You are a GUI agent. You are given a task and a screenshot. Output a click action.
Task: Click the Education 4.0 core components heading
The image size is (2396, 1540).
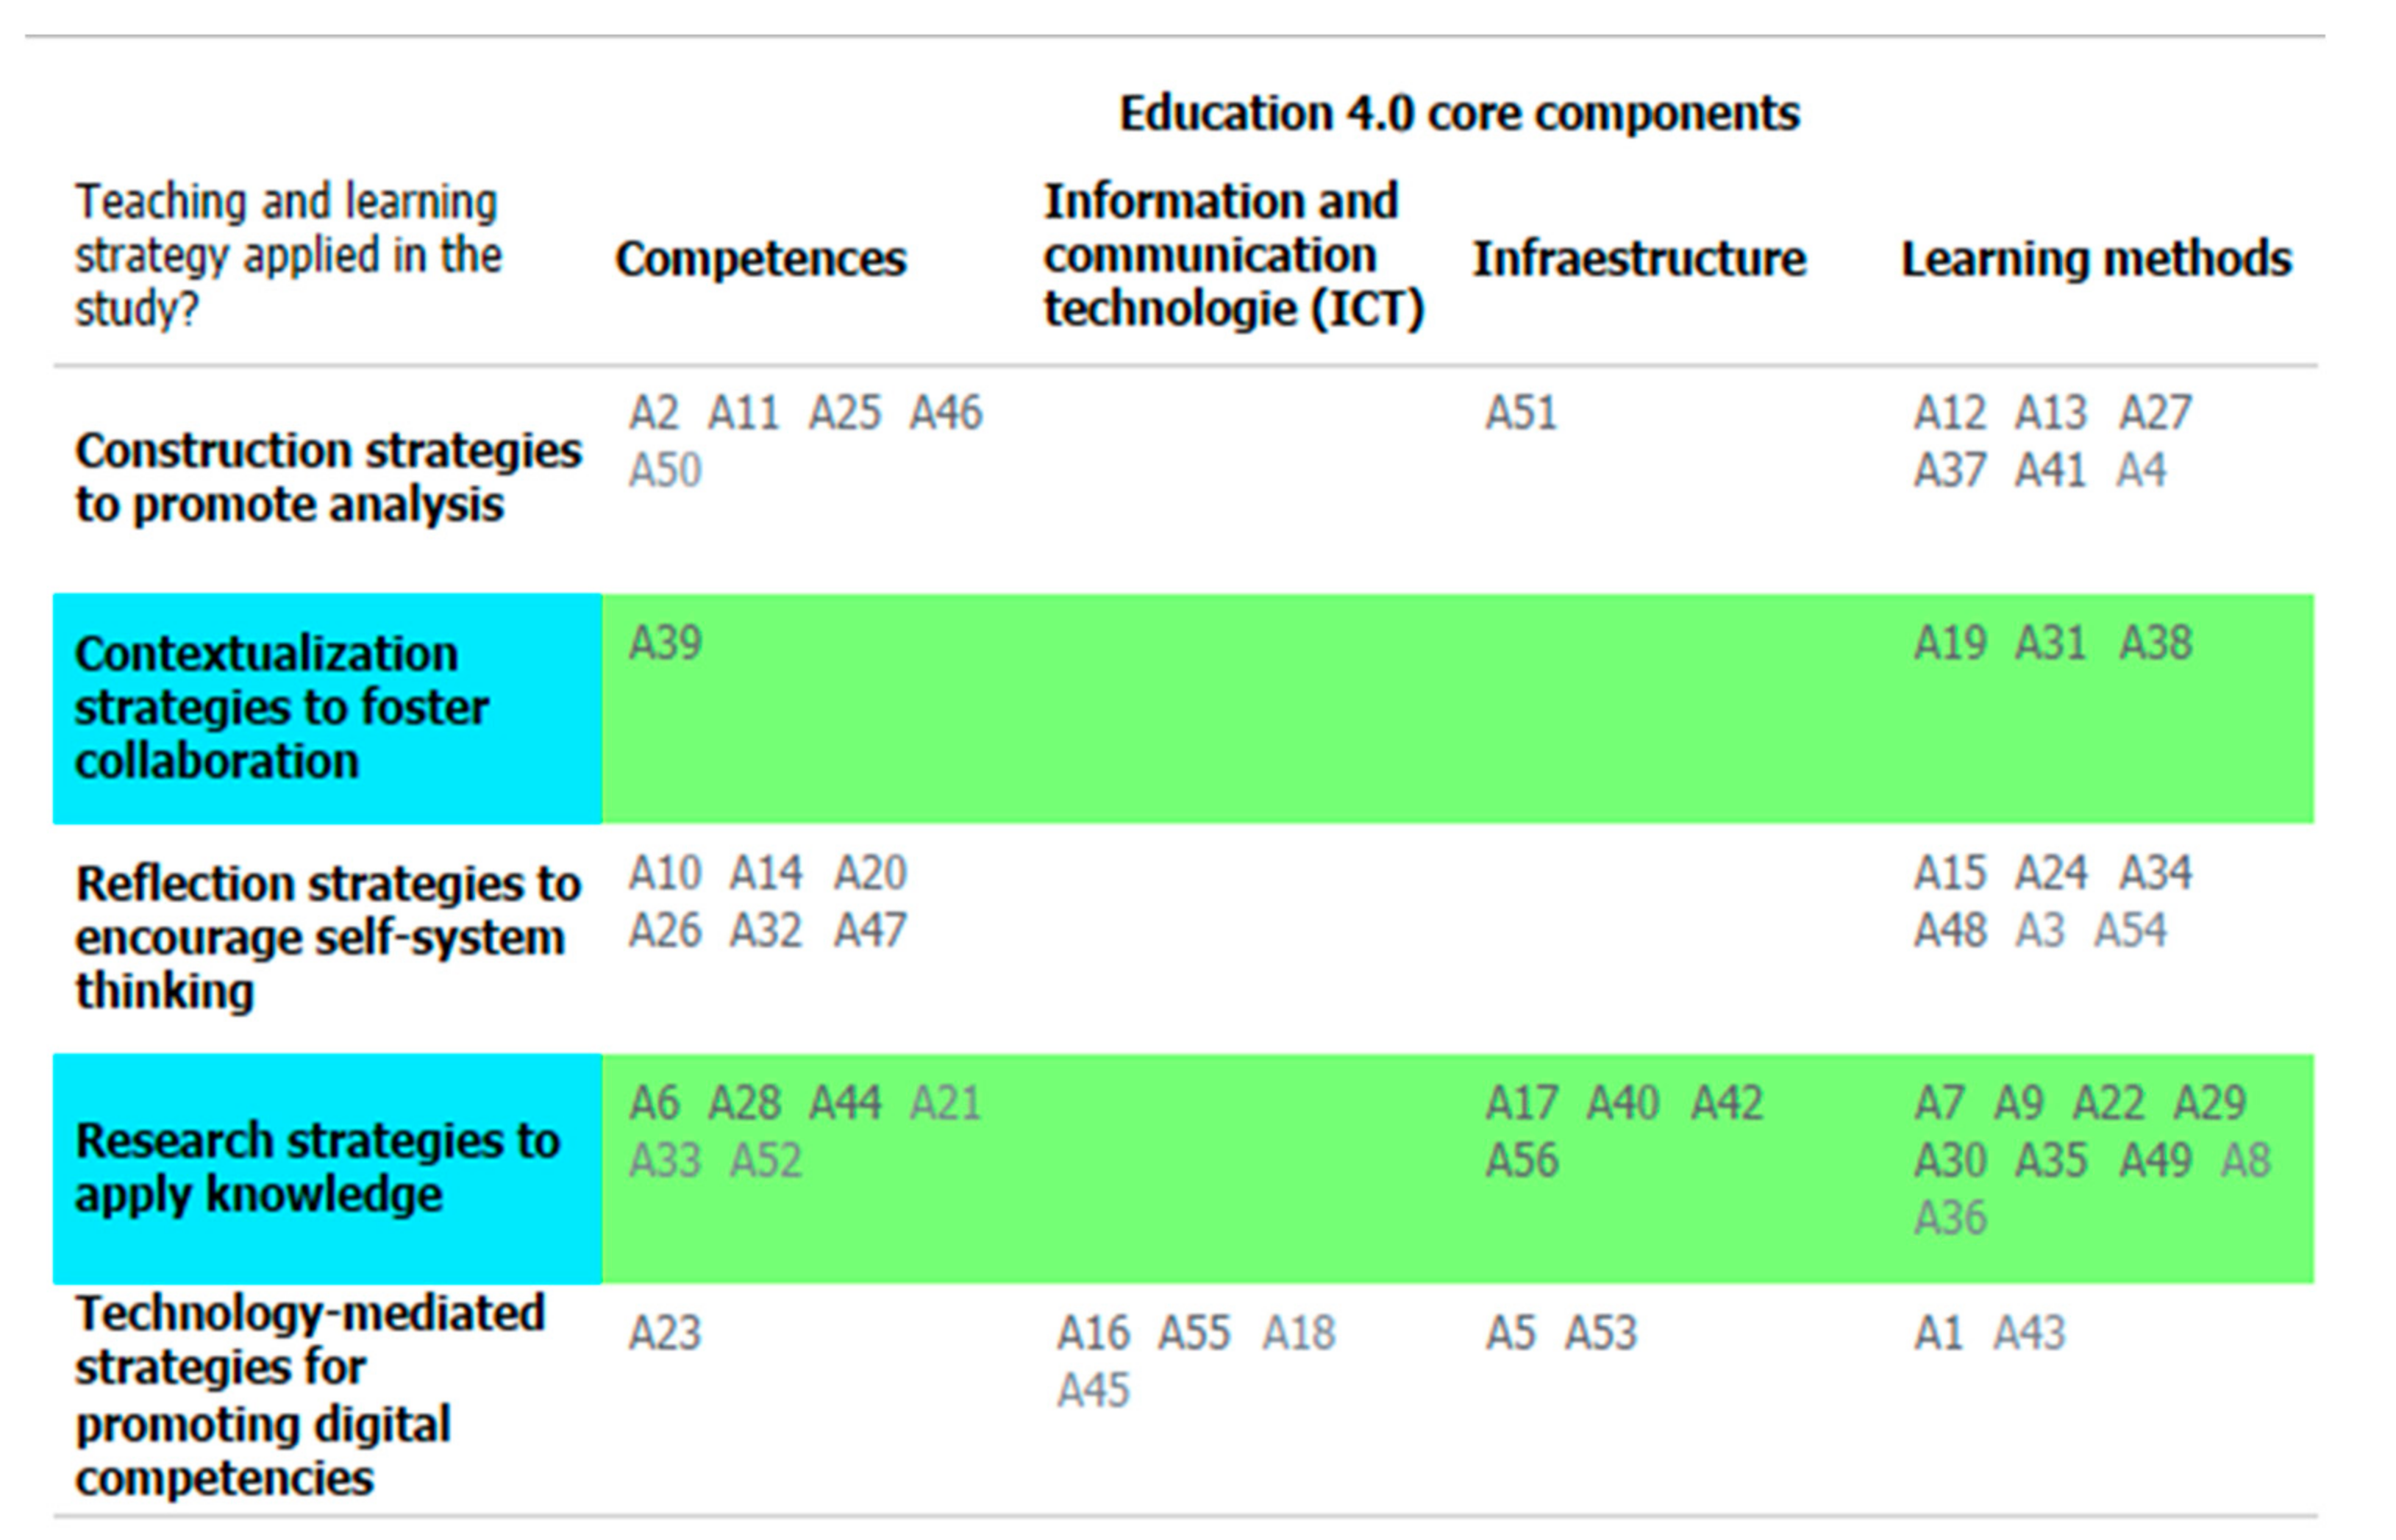1459,113
